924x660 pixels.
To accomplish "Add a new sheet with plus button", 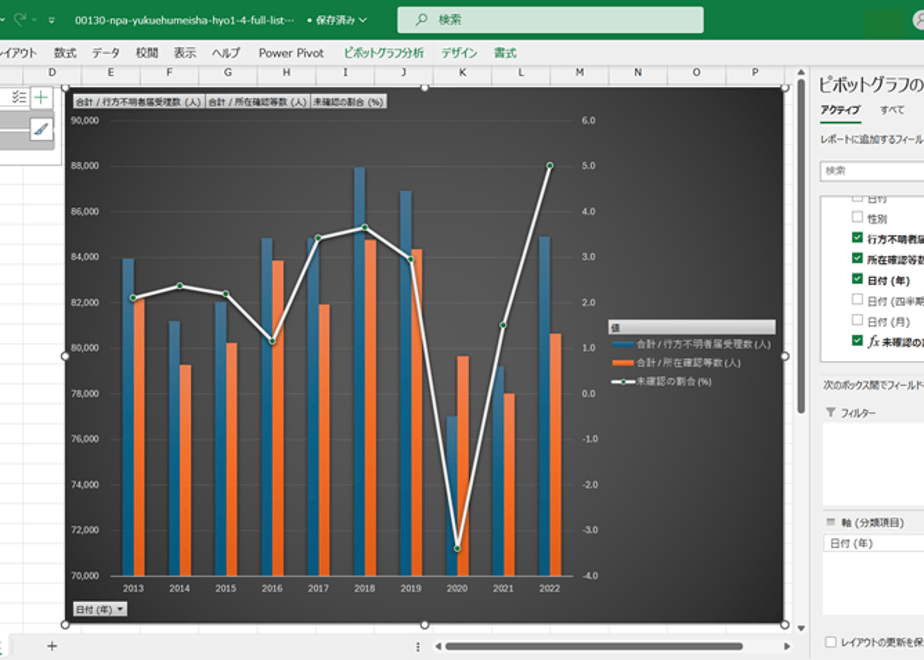I will (52, 646).
